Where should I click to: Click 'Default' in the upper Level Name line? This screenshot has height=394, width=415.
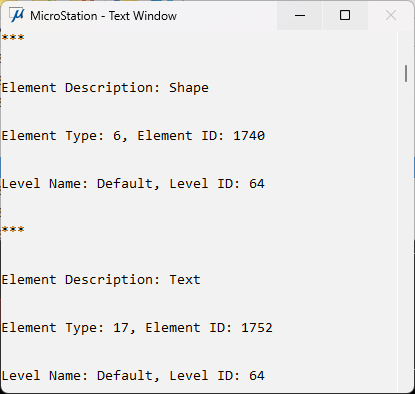pyautogui.click(x=124, y=184)
